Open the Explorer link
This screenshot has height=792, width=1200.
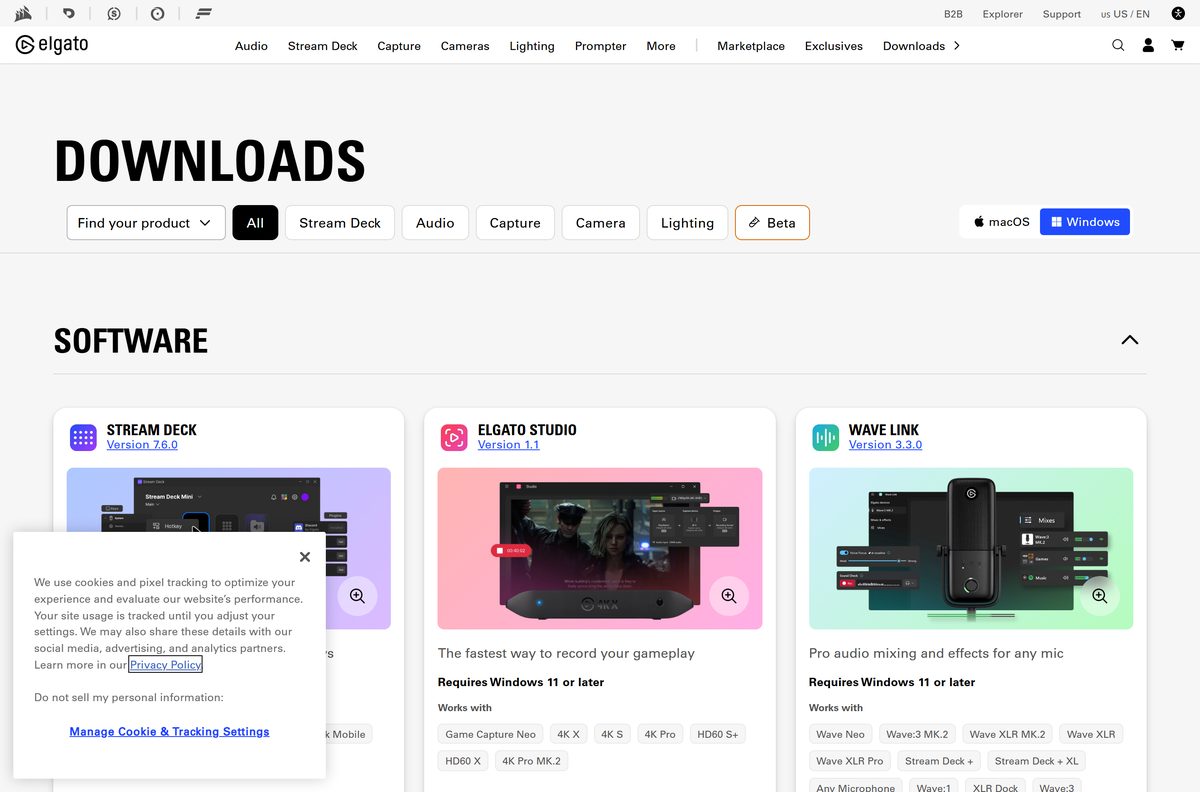click(1002, 14)
